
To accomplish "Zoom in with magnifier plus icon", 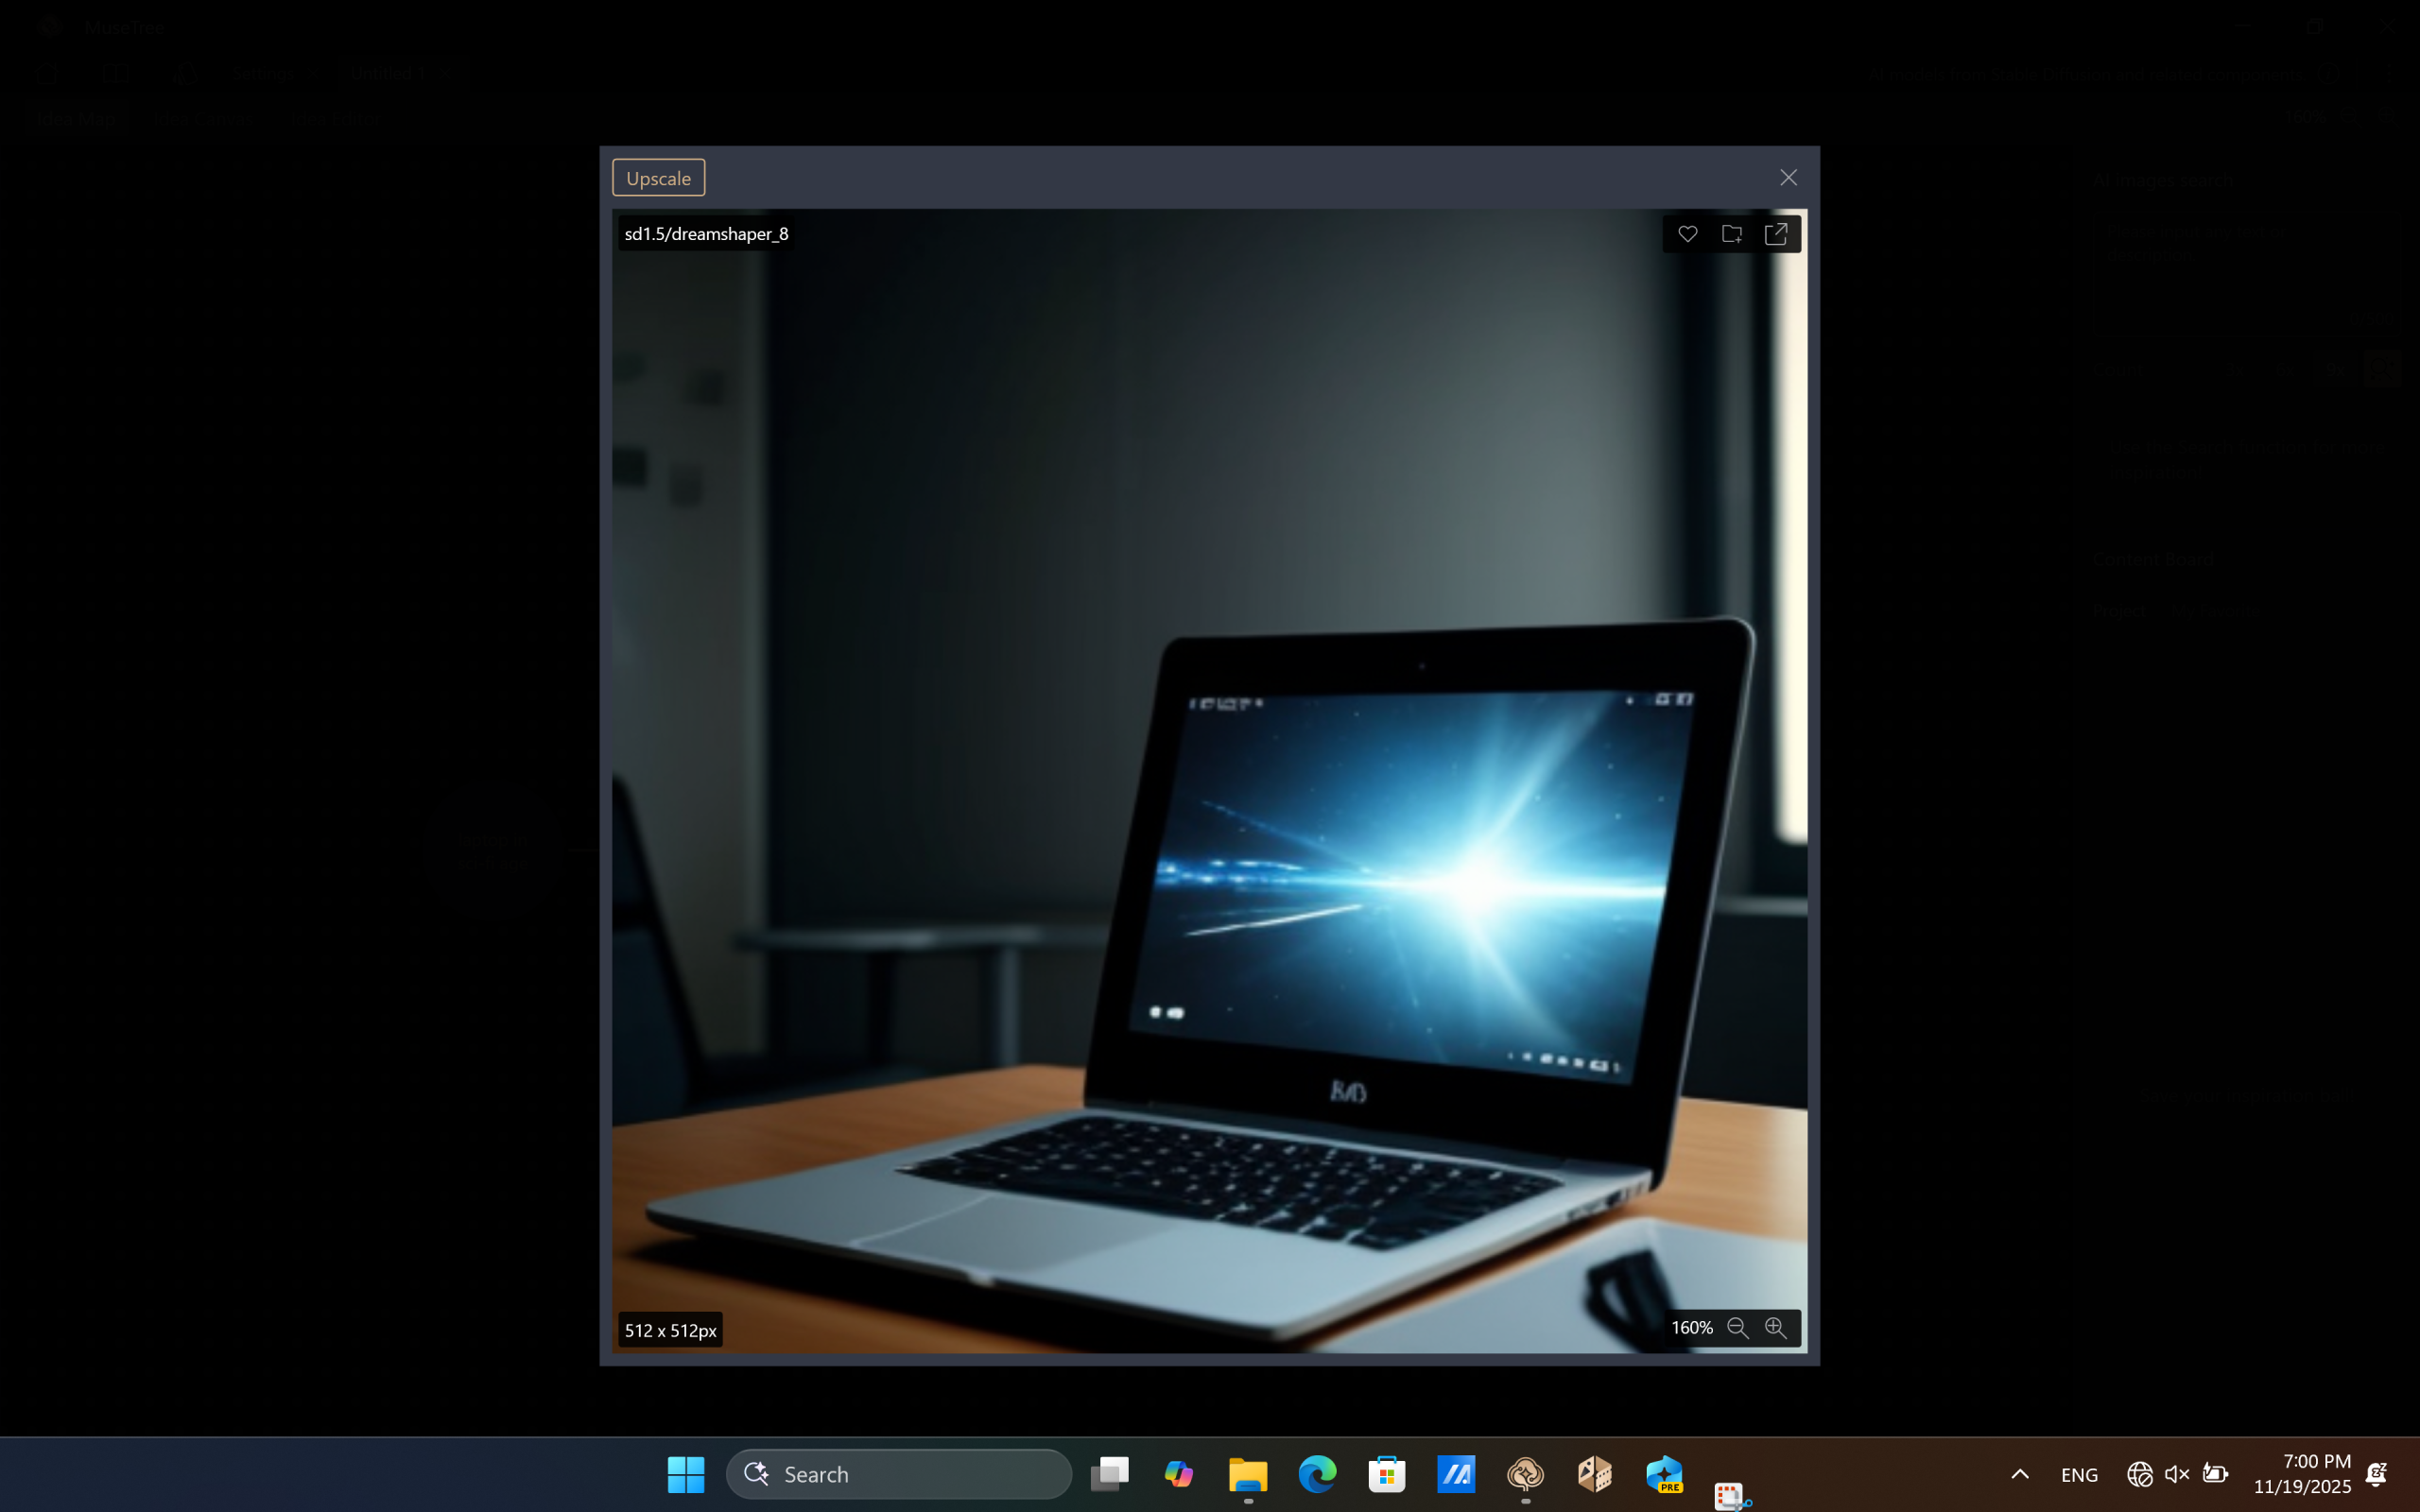I will tap(1776, 1328).
